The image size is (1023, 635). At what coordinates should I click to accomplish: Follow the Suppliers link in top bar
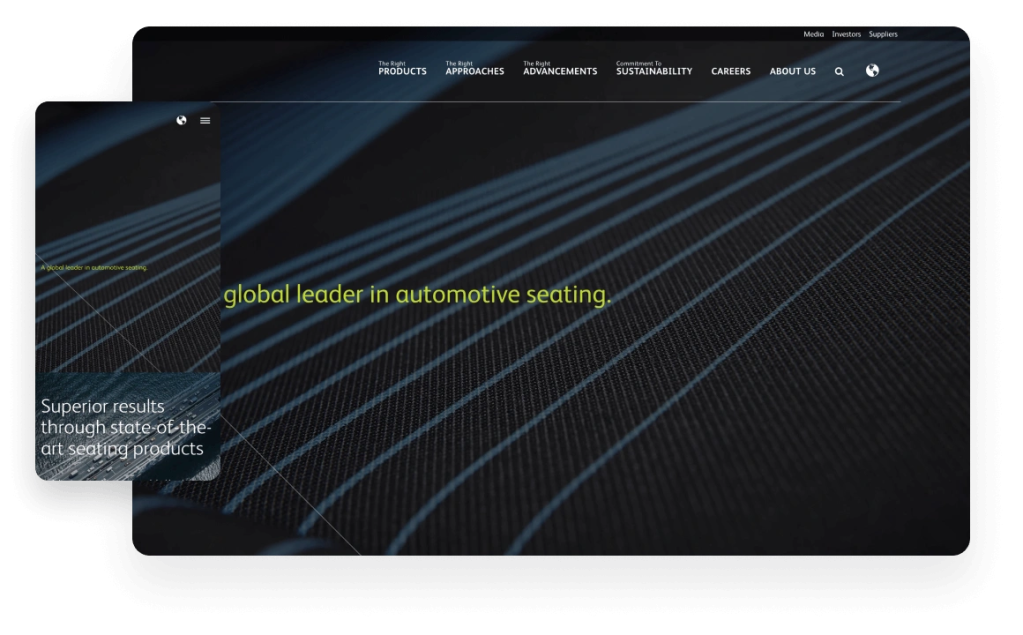click(883, 34)
